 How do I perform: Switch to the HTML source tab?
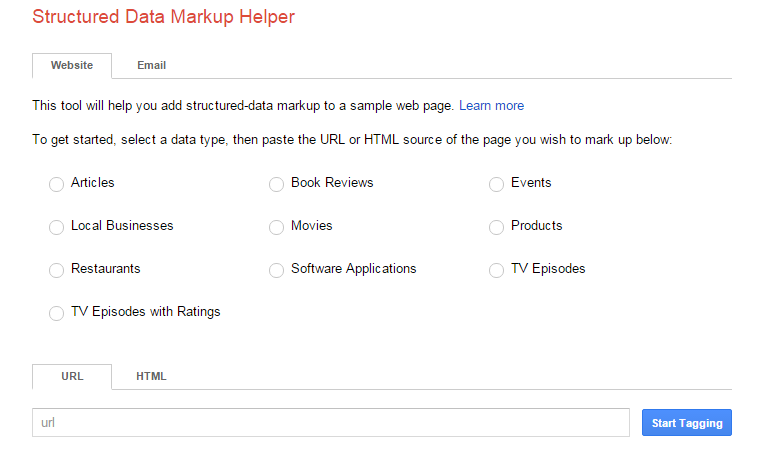point(151,376)
